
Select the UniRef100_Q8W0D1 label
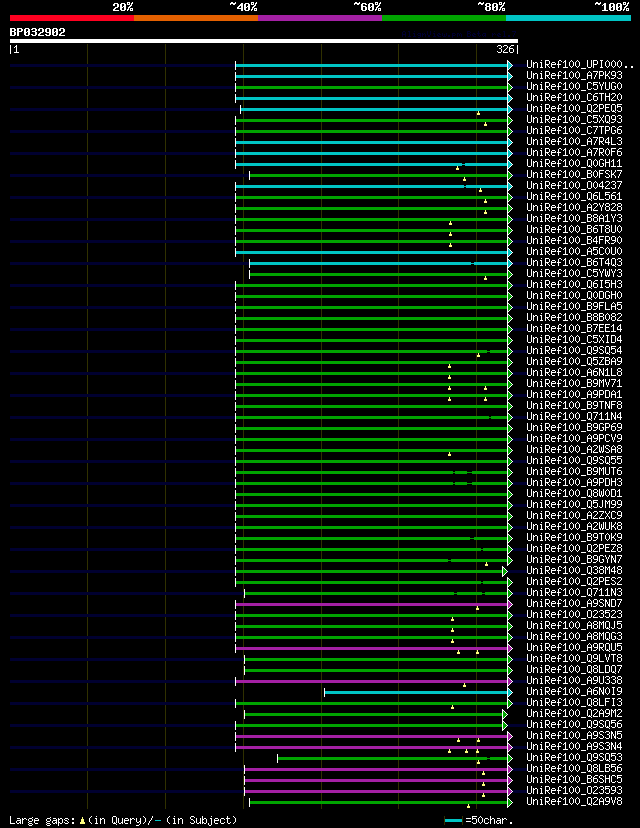pyautogui.click(x=575, y=493)
